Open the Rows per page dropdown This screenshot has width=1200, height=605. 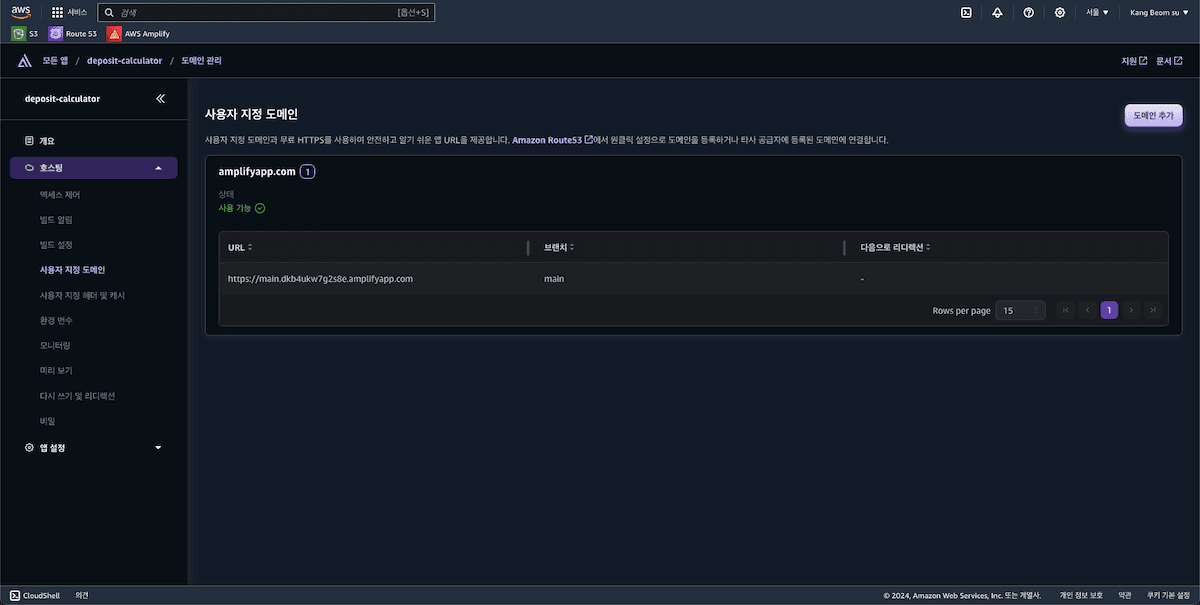[x=1020, y=311]
